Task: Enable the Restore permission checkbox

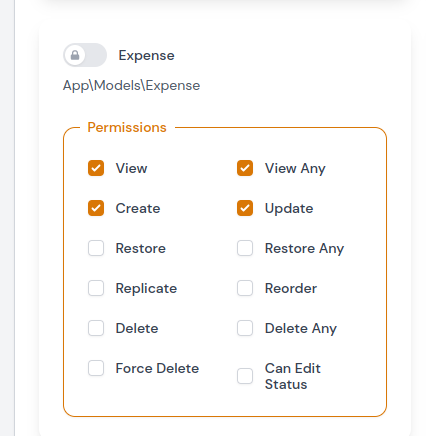Action: coord(96,248)
